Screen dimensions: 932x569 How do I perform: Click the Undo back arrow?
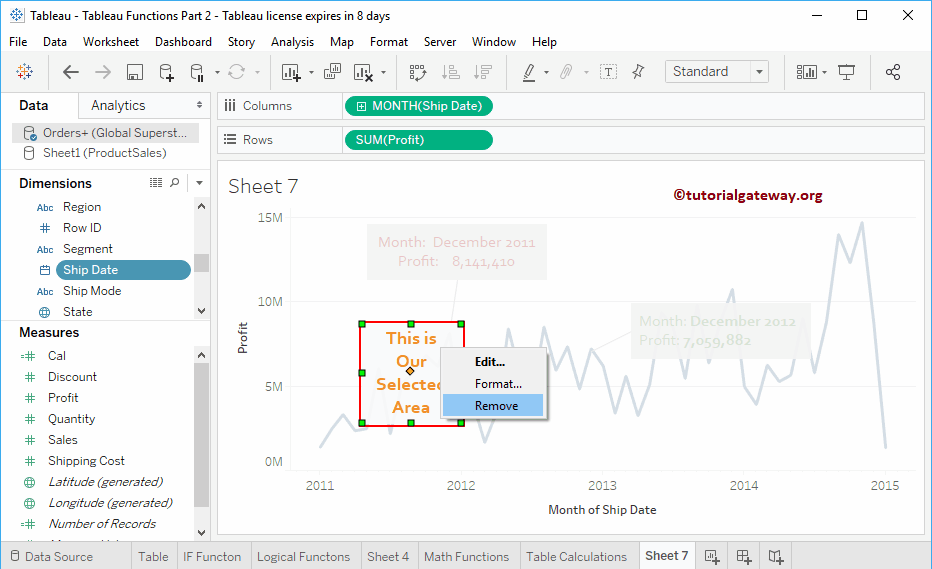click(71, 72)
